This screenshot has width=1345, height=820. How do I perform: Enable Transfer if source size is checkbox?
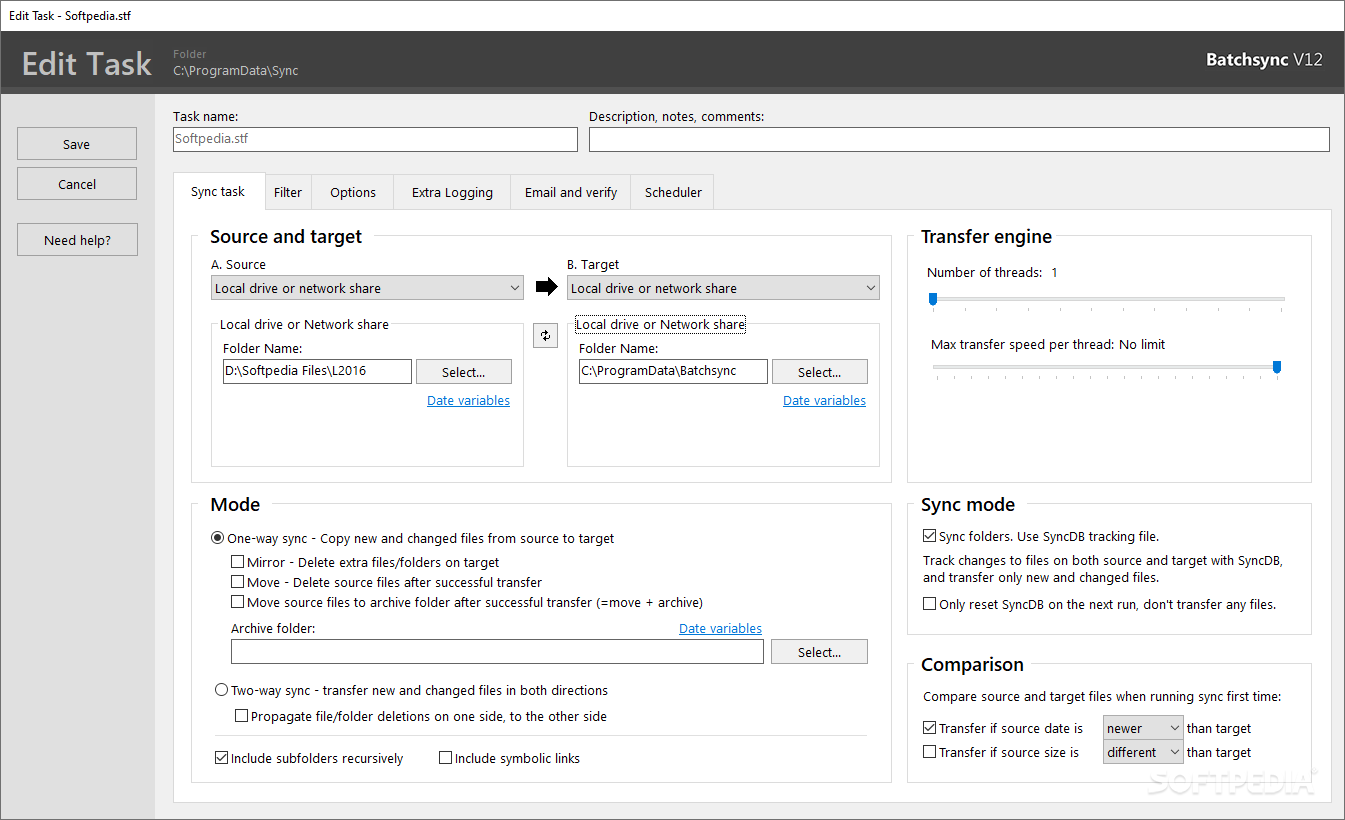[x=930, y=752]
